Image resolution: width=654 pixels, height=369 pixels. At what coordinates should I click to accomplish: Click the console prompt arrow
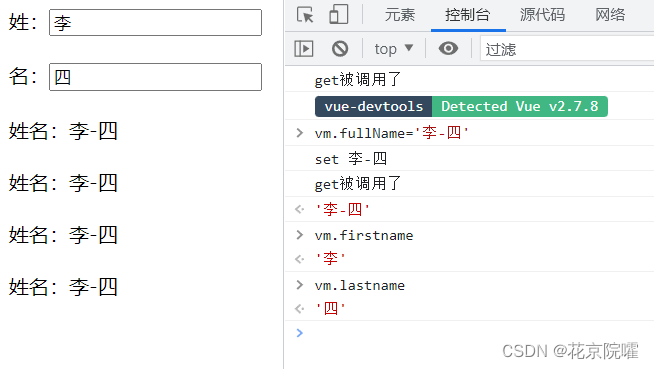299,333
